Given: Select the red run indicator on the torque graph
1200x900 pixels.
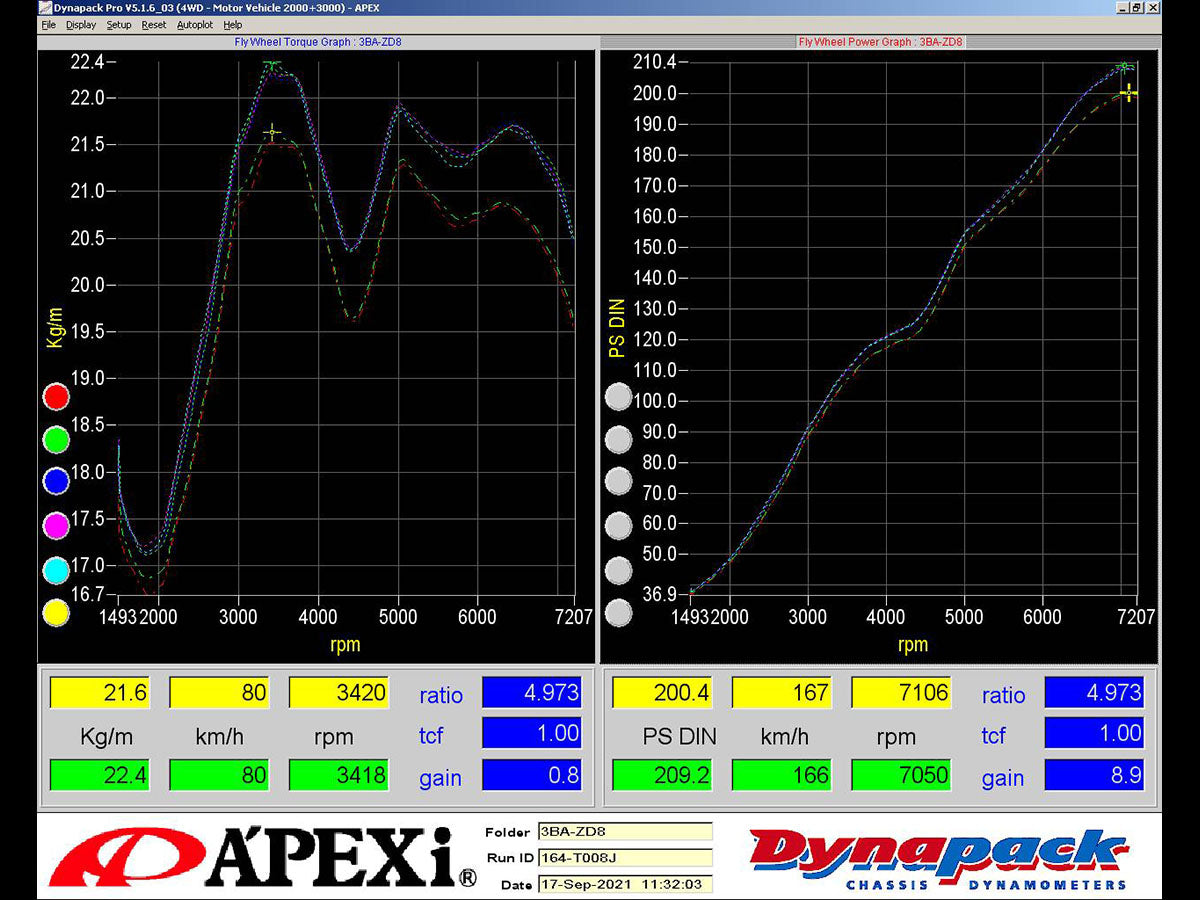Looking at the screenshot, I should [x=56, y=396].
